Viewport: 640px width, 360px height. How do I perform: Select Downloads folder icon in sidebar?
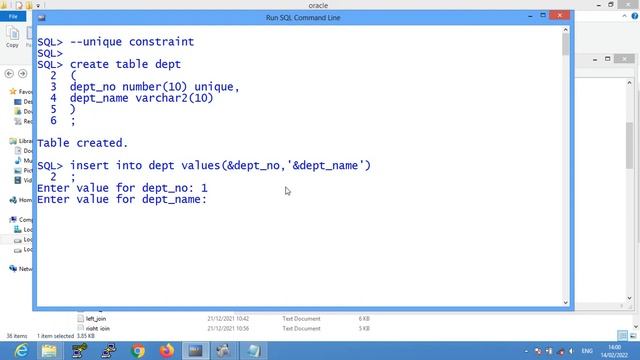coord(18,111)
